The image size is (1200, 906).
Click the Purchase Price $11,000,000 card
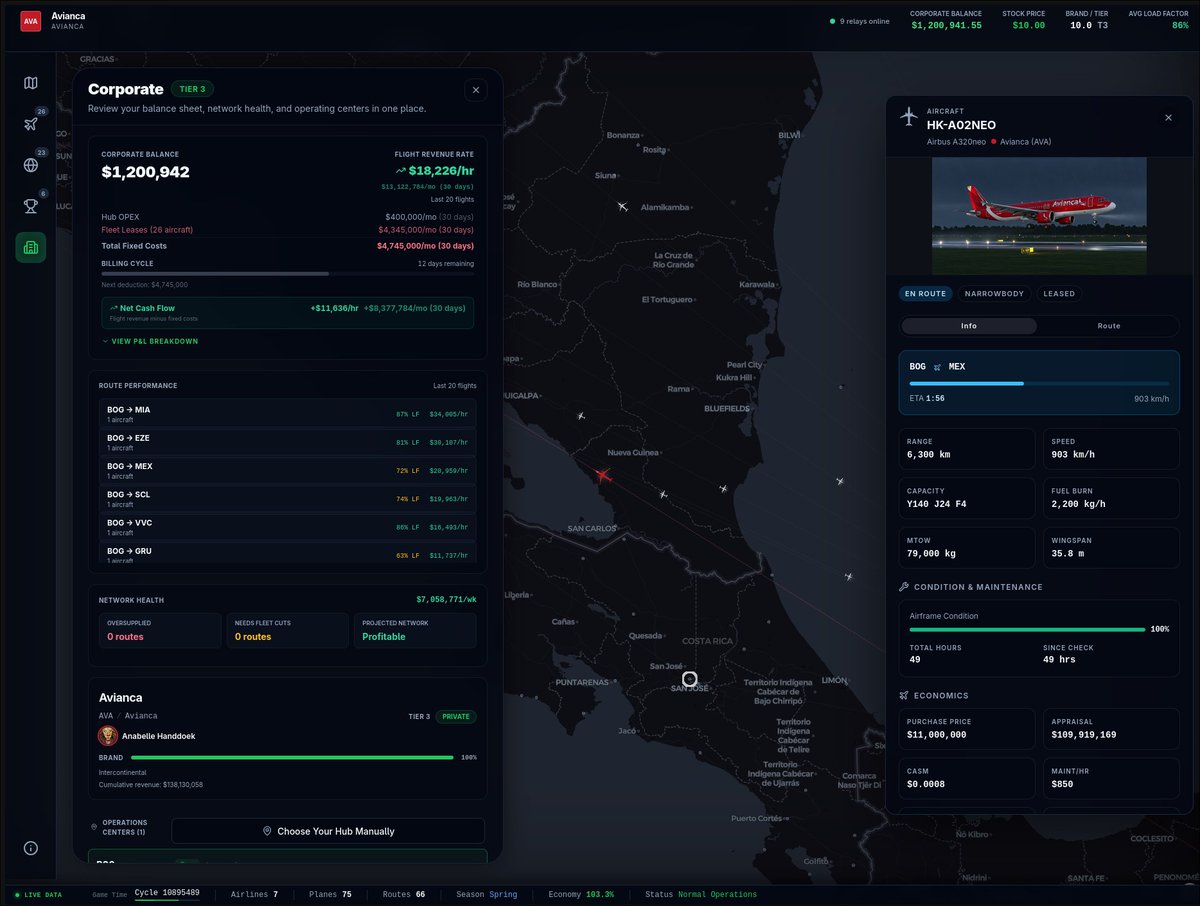coord(967,730)
